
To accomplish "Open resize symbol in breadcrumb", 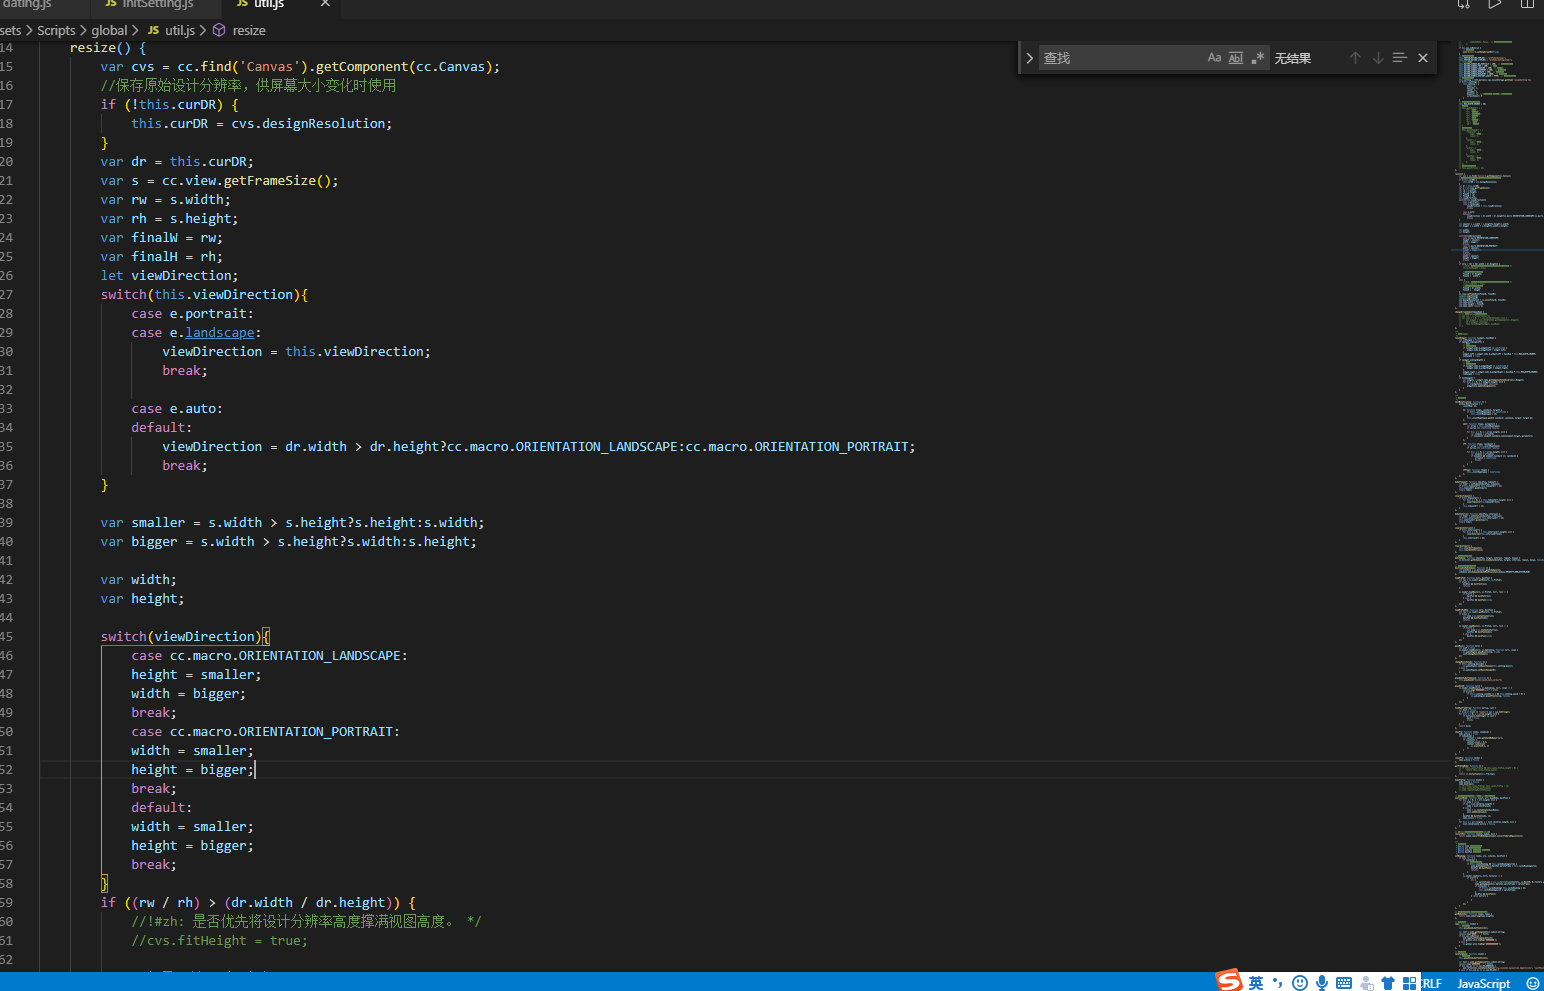I will click(x=249, y=31).
